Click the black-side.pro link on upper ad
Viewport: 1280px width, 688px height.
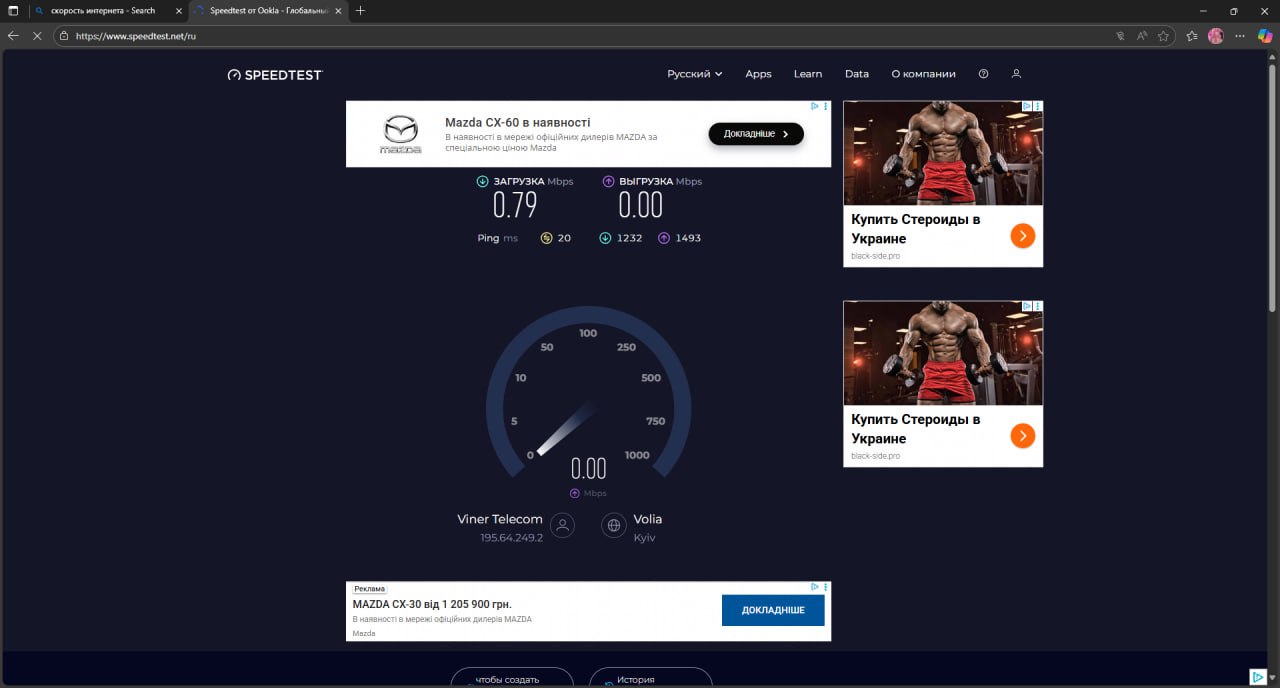pos(875,256)
